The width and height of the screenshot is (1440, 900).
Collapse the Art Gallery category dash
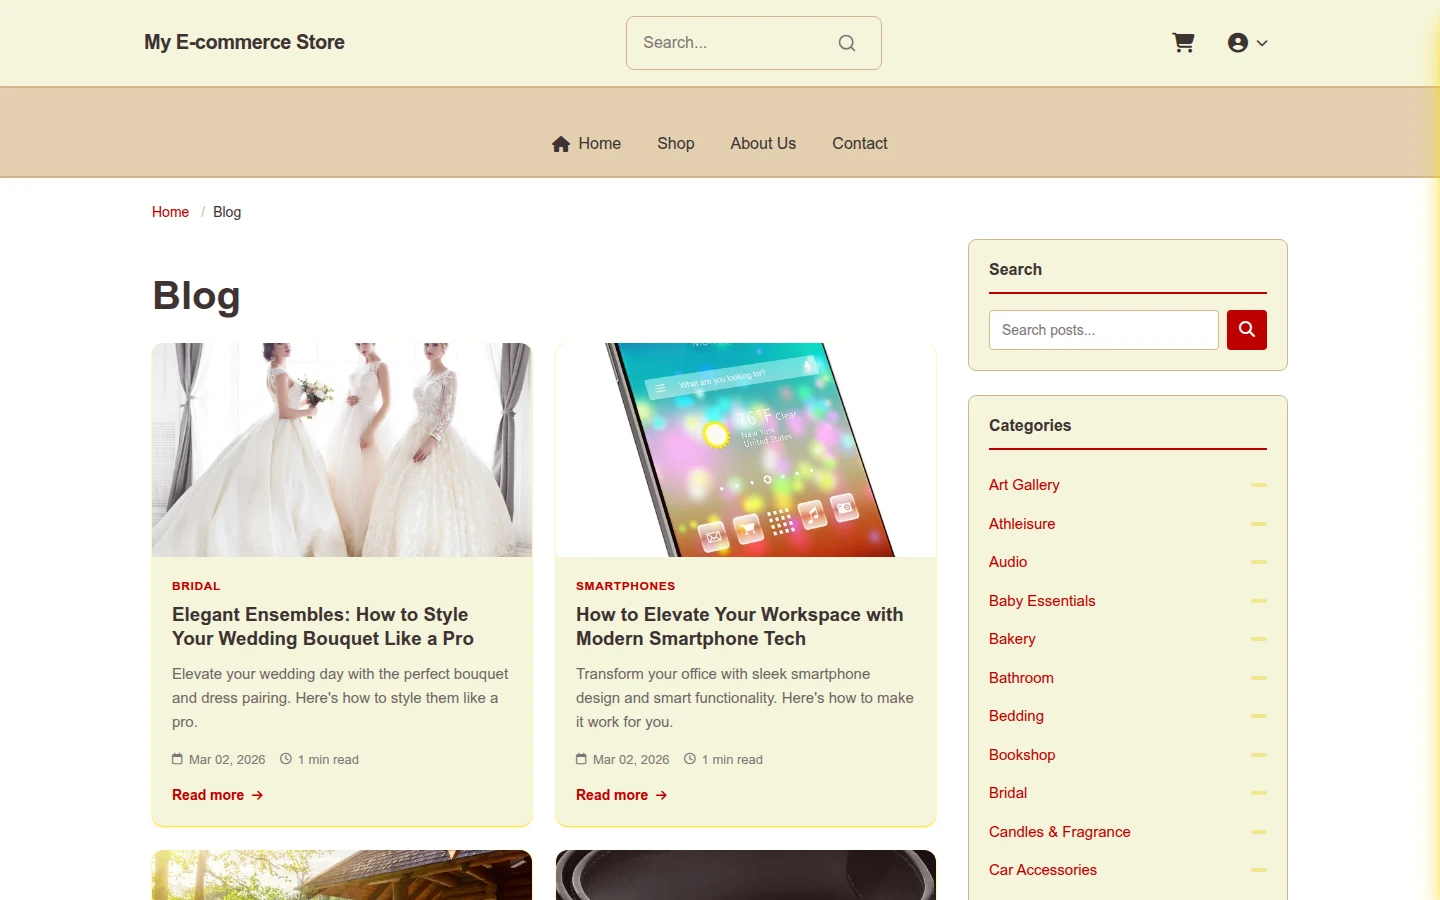(1259, 485)
